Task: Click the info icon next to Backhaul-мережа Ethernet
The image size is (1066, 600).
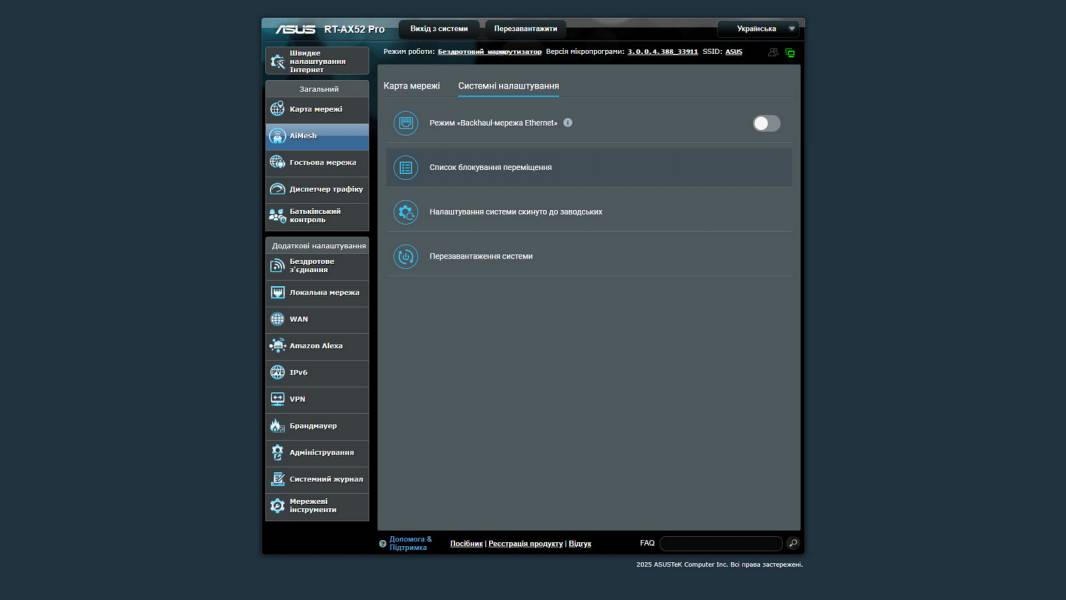Action: click(568, 123)
